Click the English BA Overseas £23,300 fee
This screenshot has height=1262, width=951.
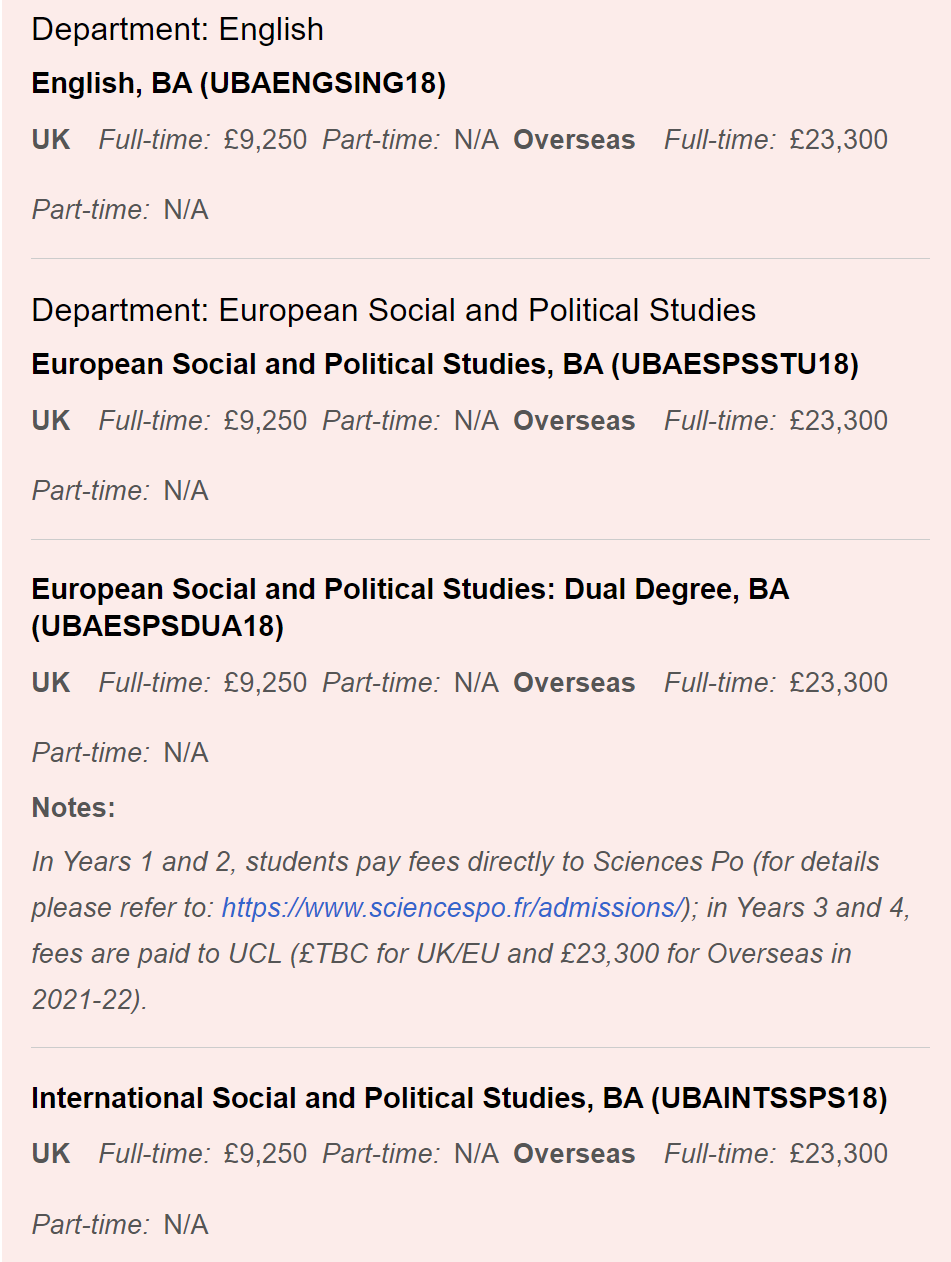838,140
